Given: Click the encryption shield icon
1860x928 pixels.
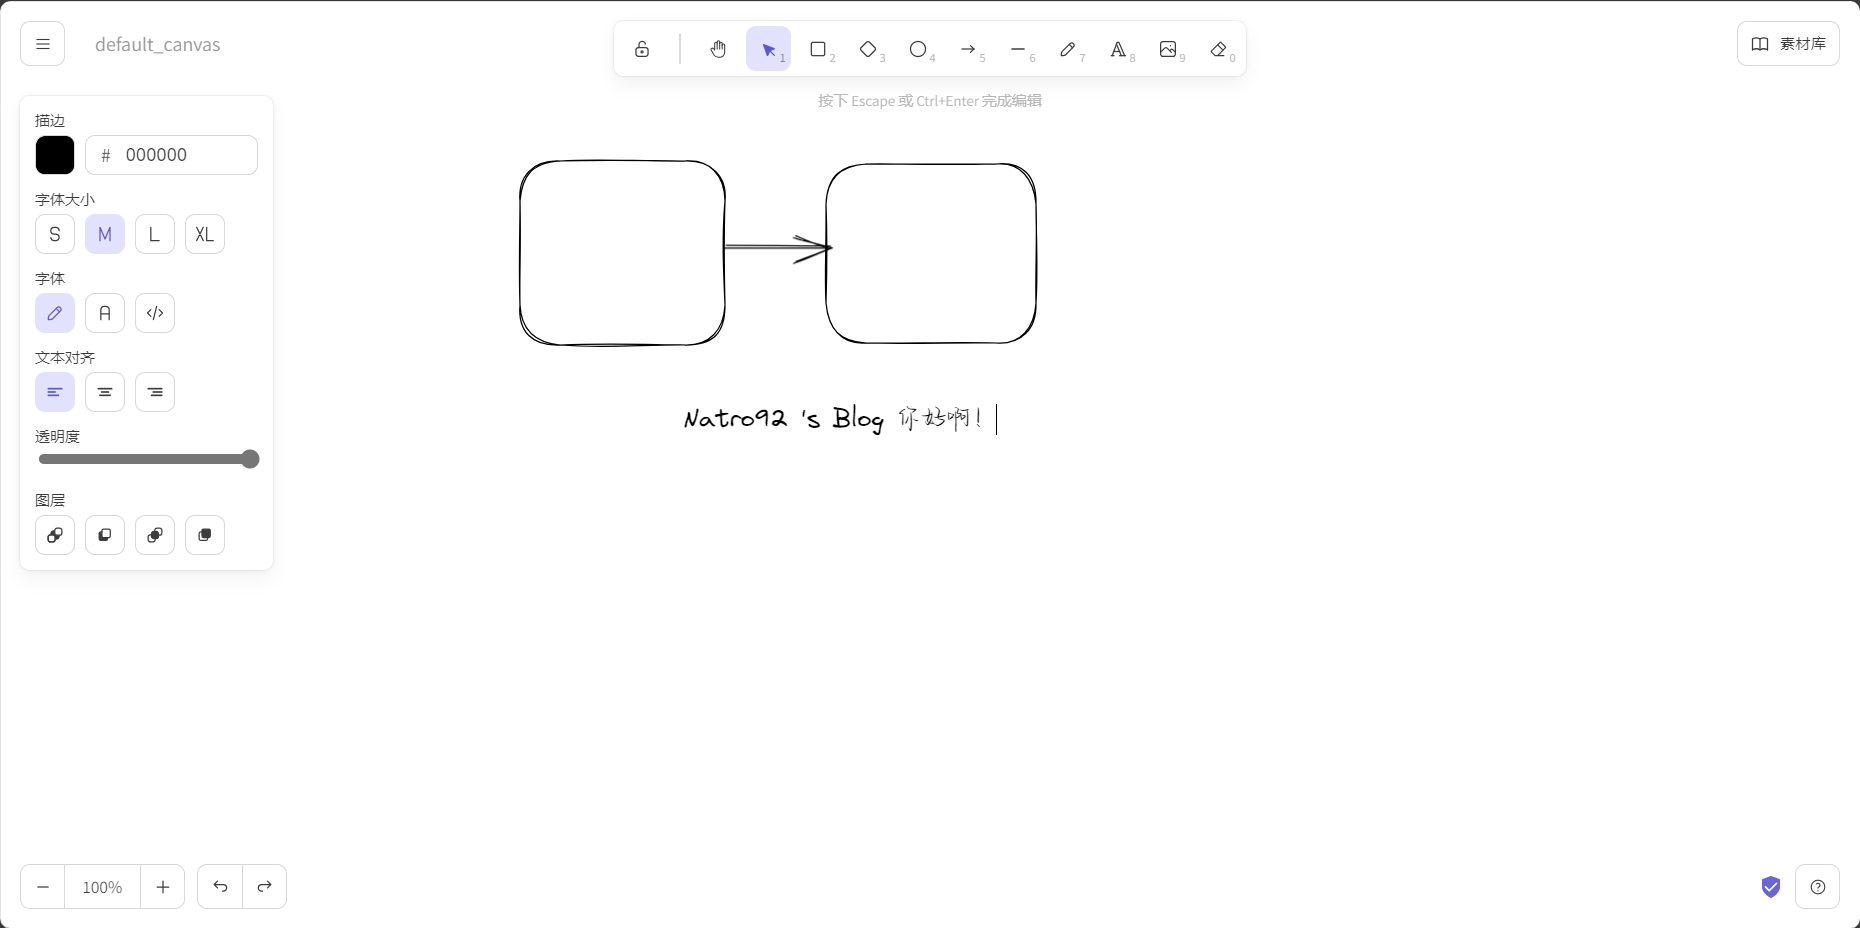Looking at the screenshot, I should pos(1771,887).
